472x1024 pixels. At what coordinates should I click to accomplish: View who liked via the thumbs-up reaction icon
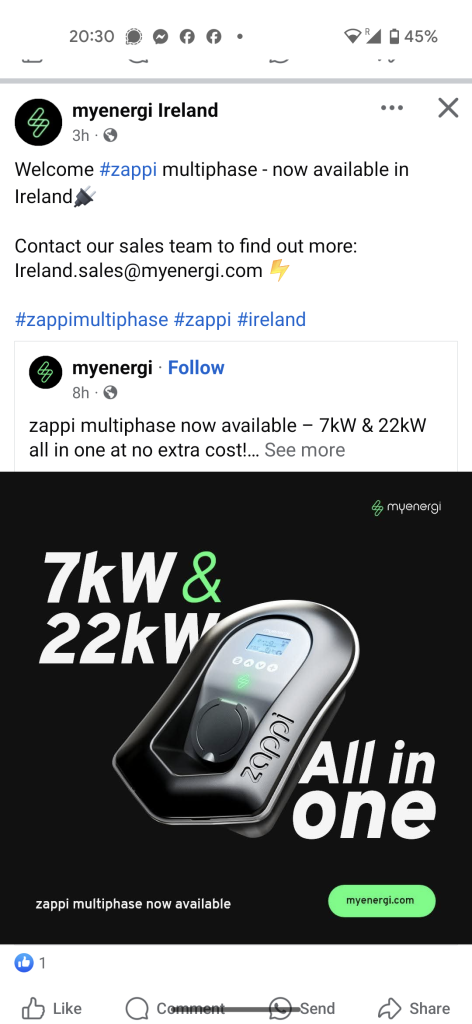coord(24,962)
